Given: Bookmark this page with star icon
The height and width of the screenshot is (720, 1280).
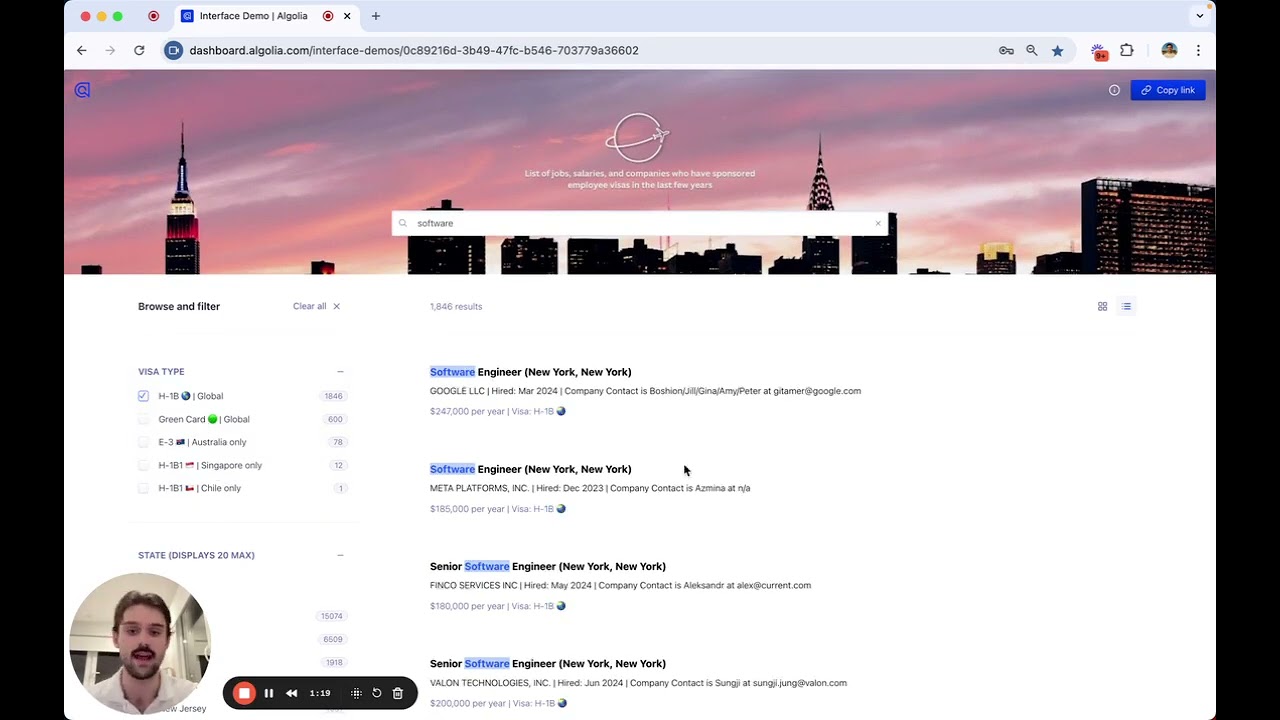Looking at the screenshot, I should (x=1057, y=50).
